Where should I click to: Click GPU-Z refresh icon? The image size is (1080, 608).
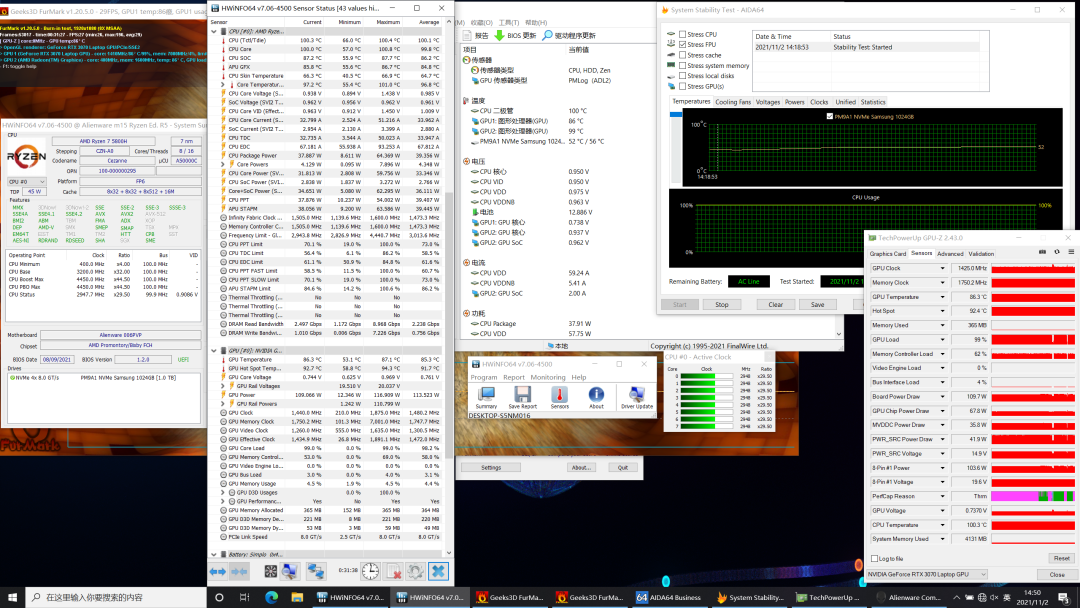point(1057,253)
